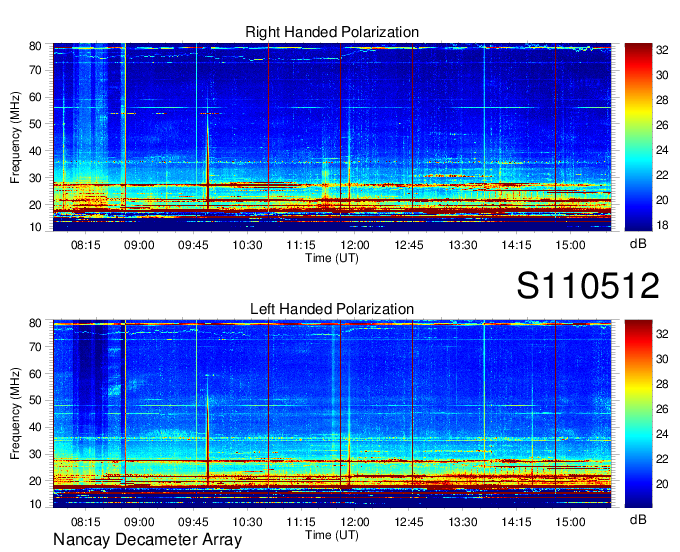The height and width of the screenshot is (552, 680).
Task: Click the 50 MHz tick on the Right Handed plot
Action: (35, 124)
